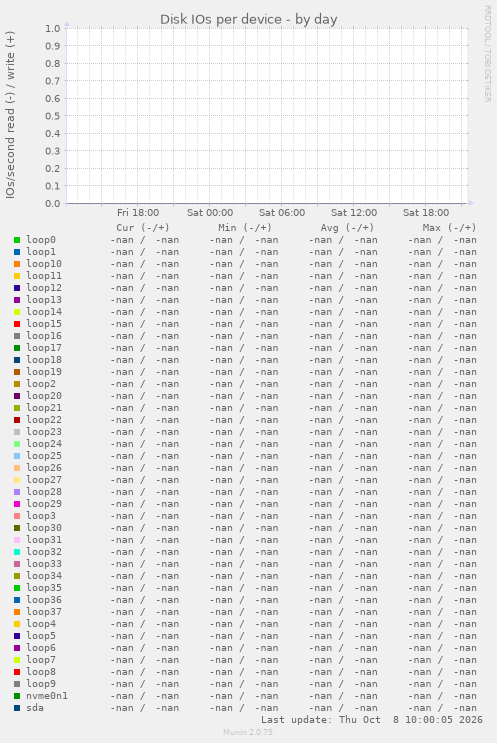This screenshot has height=743, width=497.
Task: Click the loop16 legend label
Action: [x=44, y=336]
